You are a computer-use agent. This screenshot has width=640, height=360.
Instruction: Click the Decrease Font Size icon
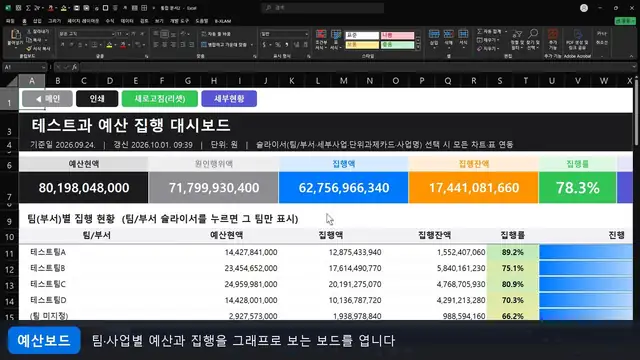point(142,34)
